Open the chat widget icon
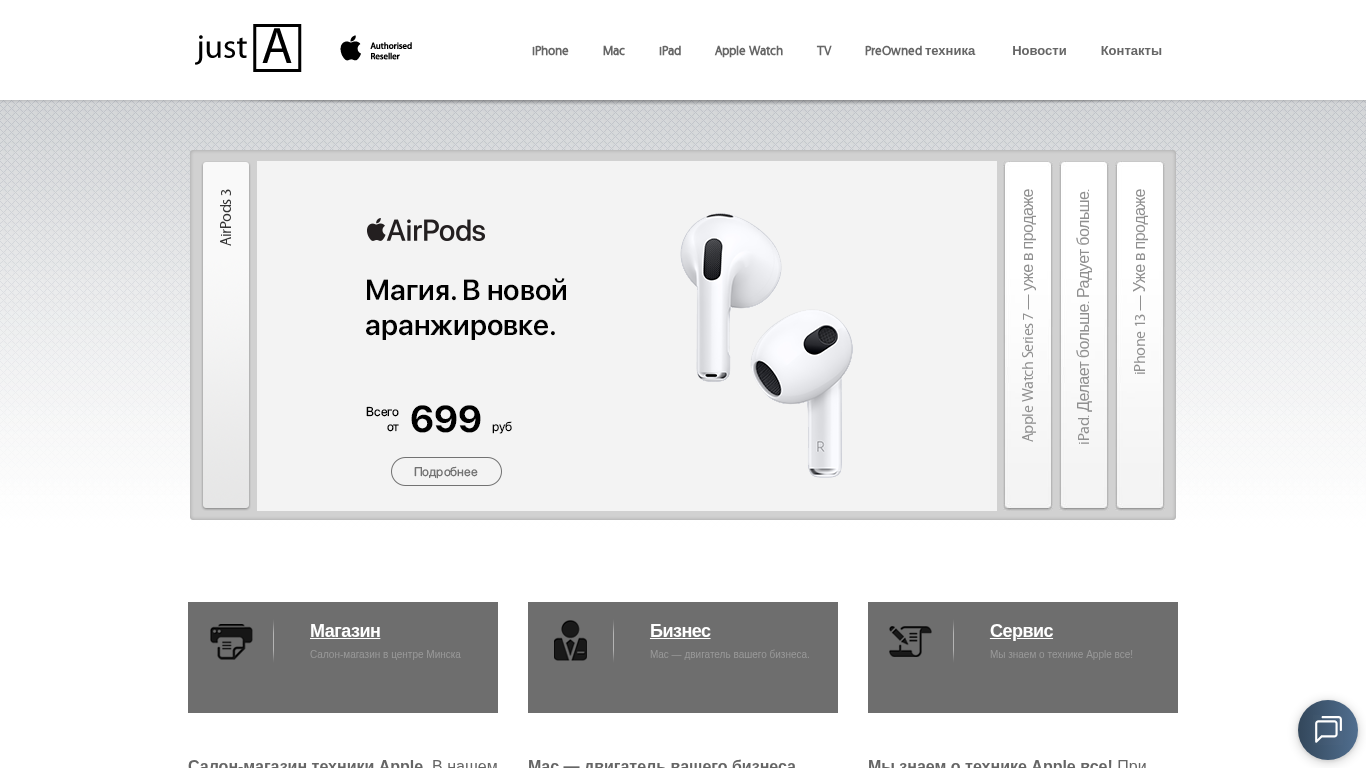The width and height of the screenshot is (1366, 768). (x=1328, y=730)
